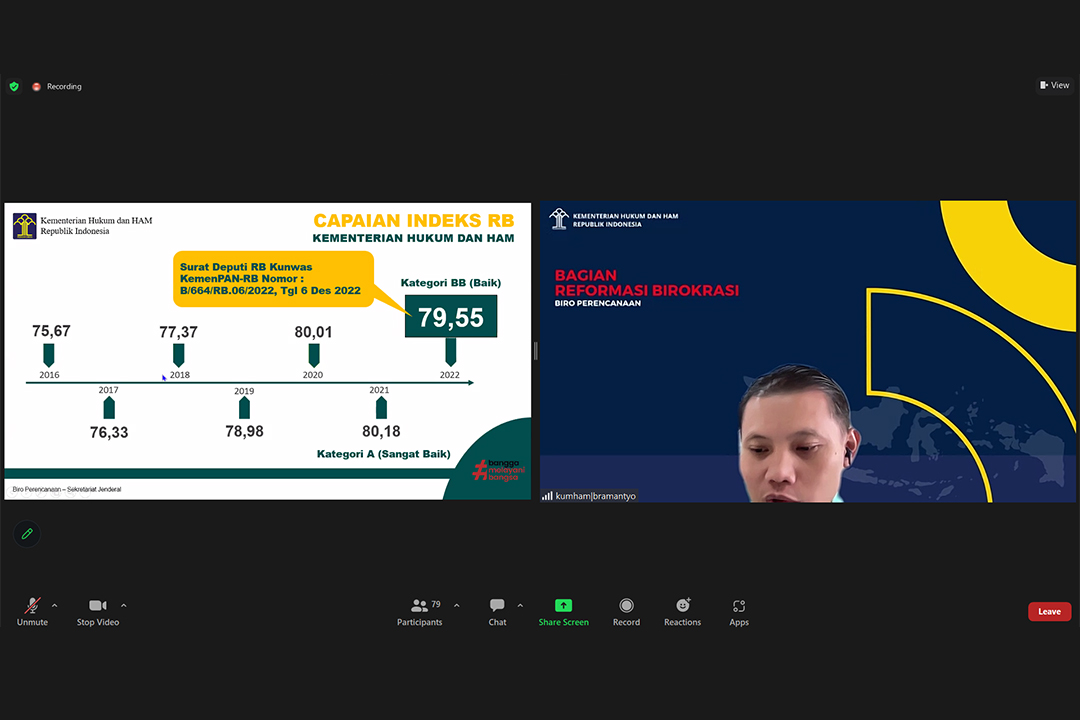
Task: Click the red Recording indicator
Action: (57, 87)
